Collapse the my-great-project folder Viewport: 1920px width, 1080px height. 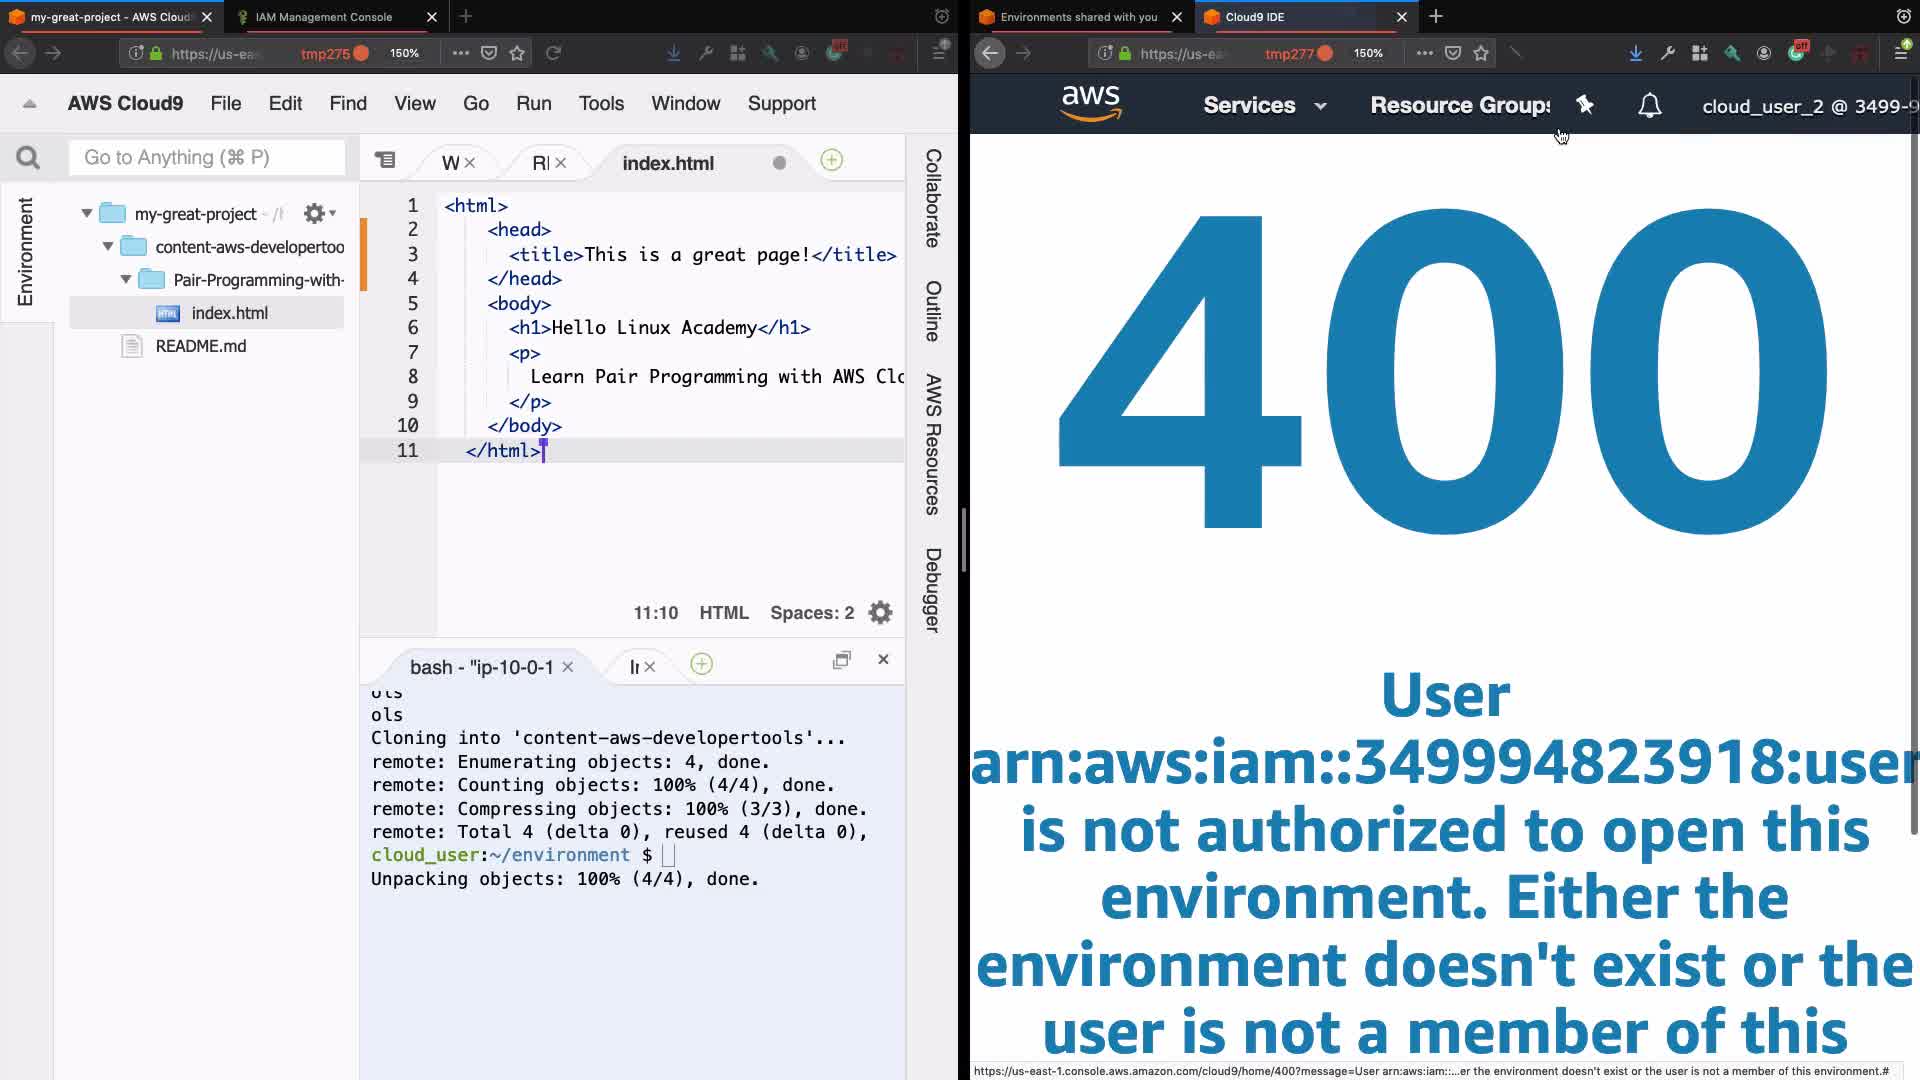click(87, 213)
